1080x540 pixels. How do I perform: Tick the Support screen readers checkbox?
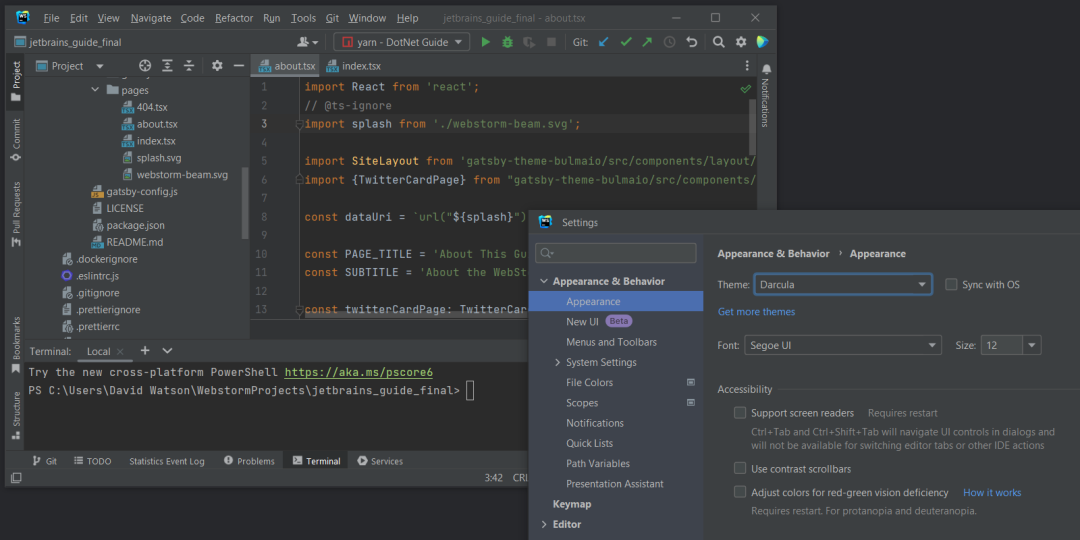pyautogui.click(x=740, y=413)
